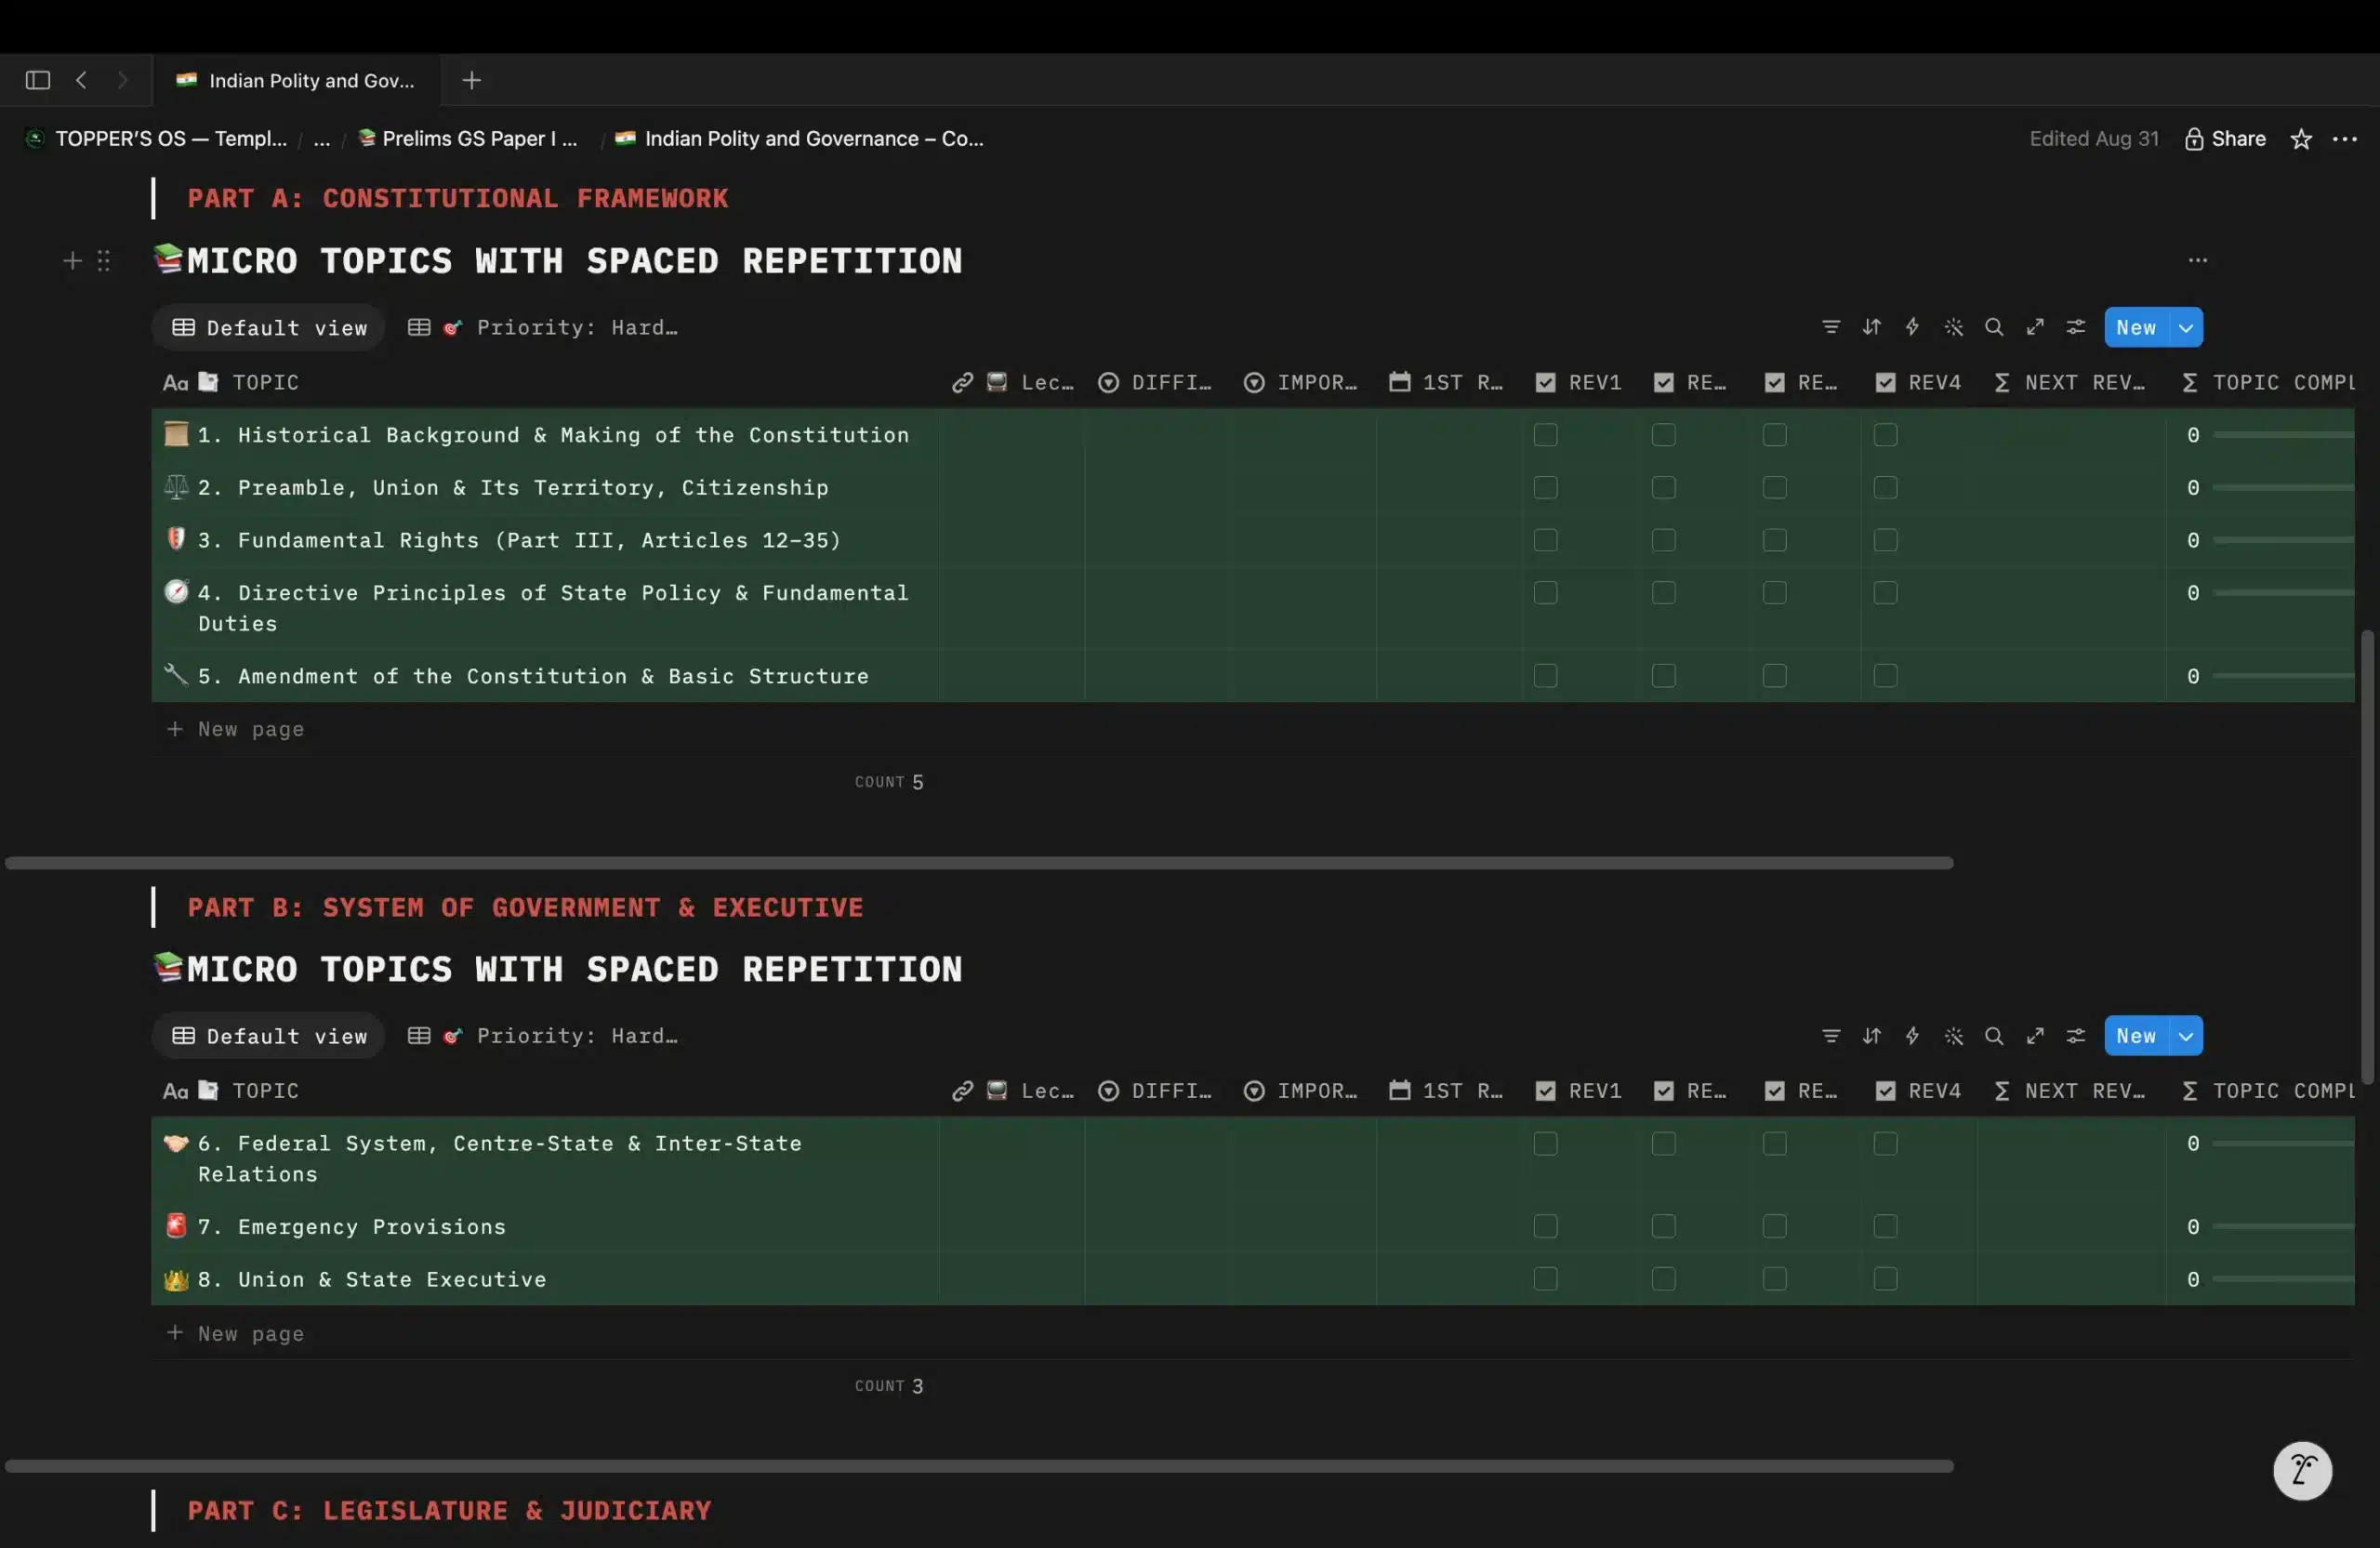Click progress bar for Historical Background row

point(2282,435)
